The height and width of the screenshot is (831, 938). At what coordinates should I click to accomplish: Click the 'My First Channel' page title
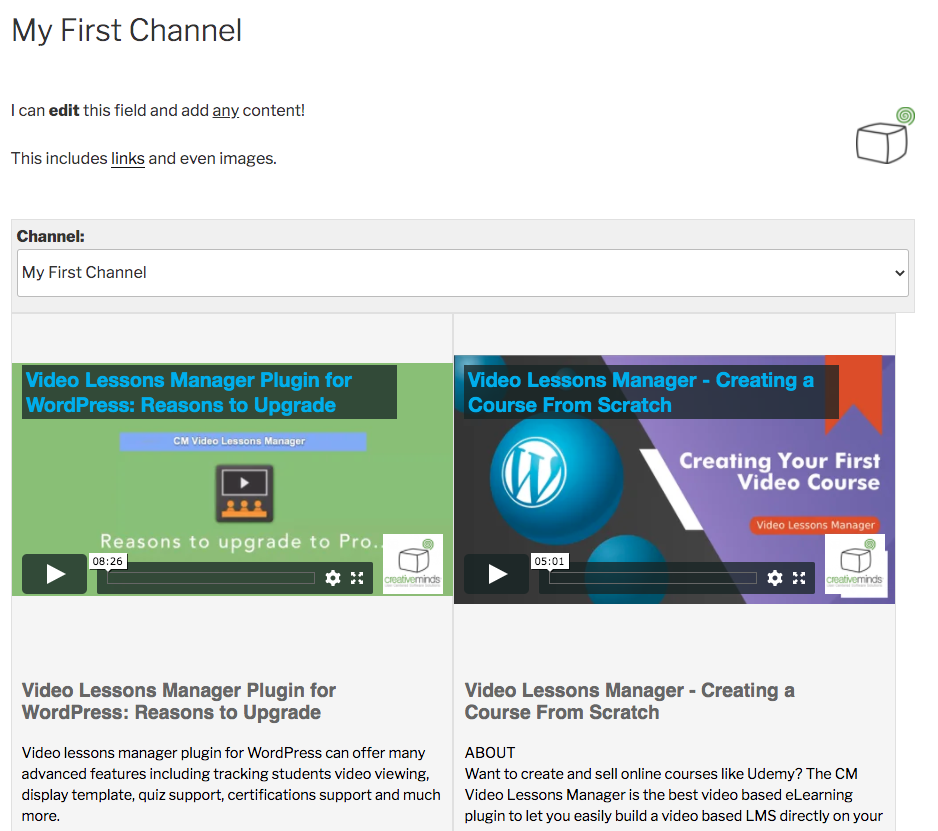tap(127, 31)
